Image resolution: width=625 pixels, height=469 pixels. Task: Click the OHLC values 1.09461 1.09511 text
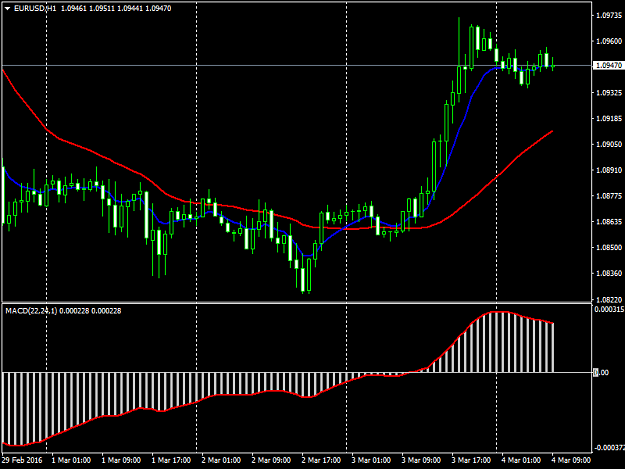88,8
